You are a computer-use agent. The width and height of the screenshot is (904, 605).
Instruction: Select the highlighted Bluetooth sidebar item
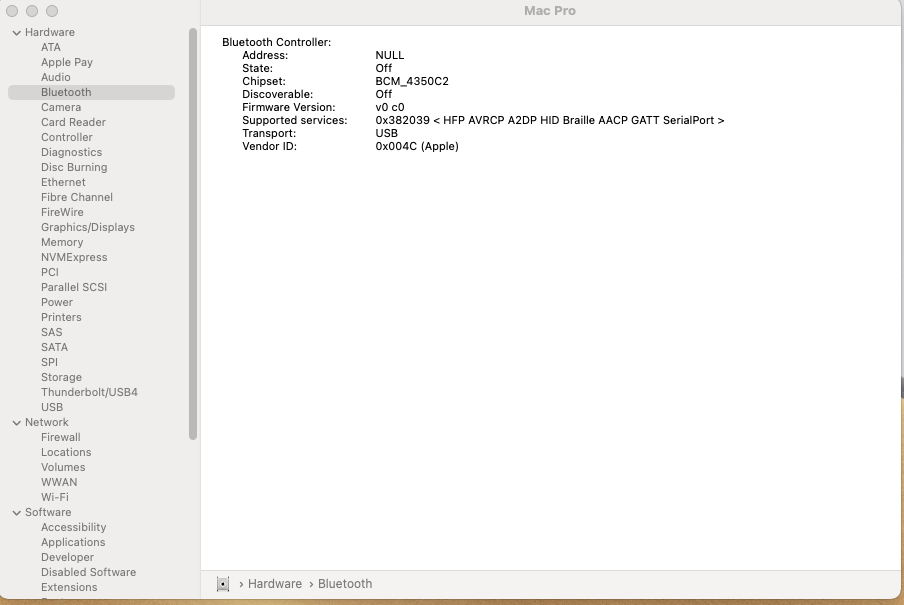(91, 92)
